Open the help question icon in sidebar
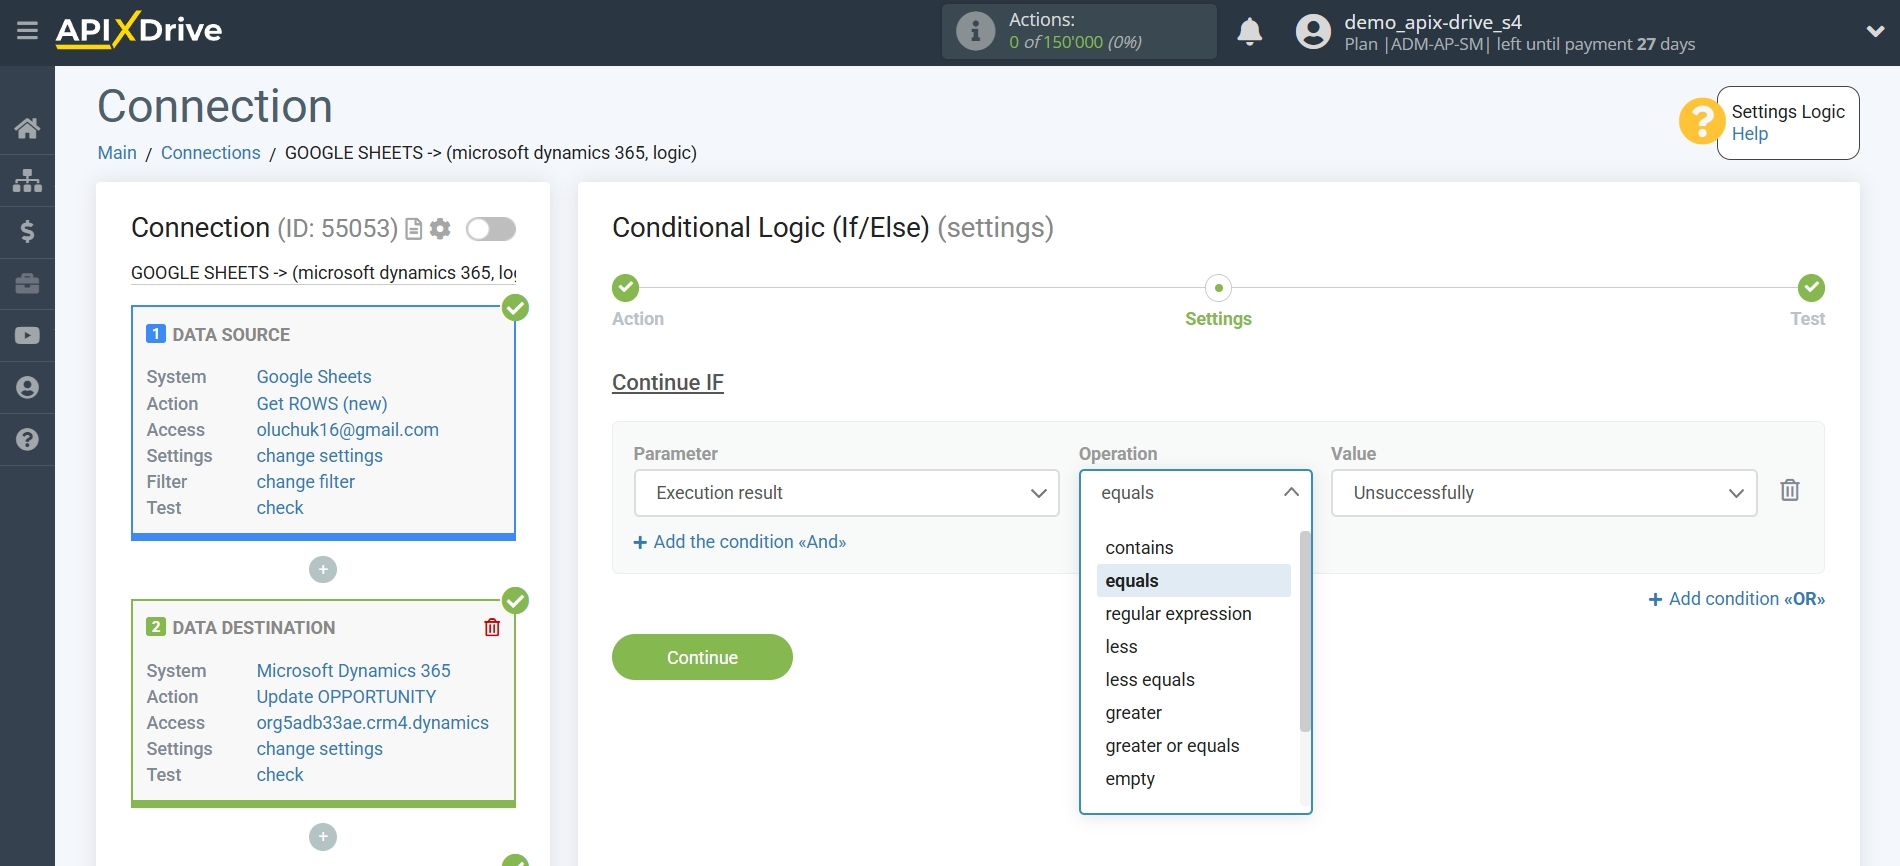 coord(27,440)
